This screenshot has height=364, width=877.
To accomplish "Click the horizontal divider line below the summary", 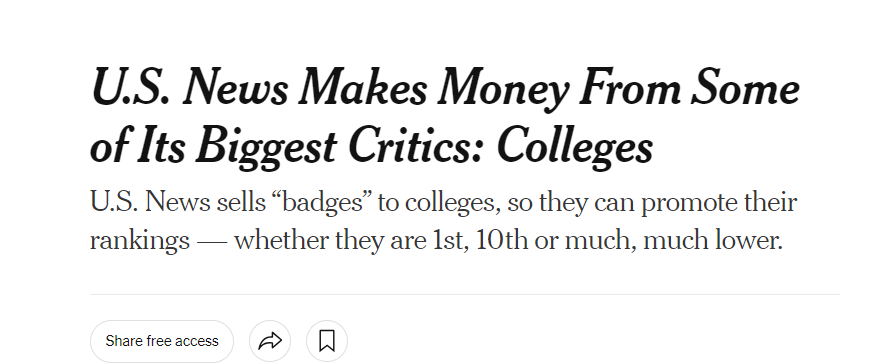I will (465, 294).
